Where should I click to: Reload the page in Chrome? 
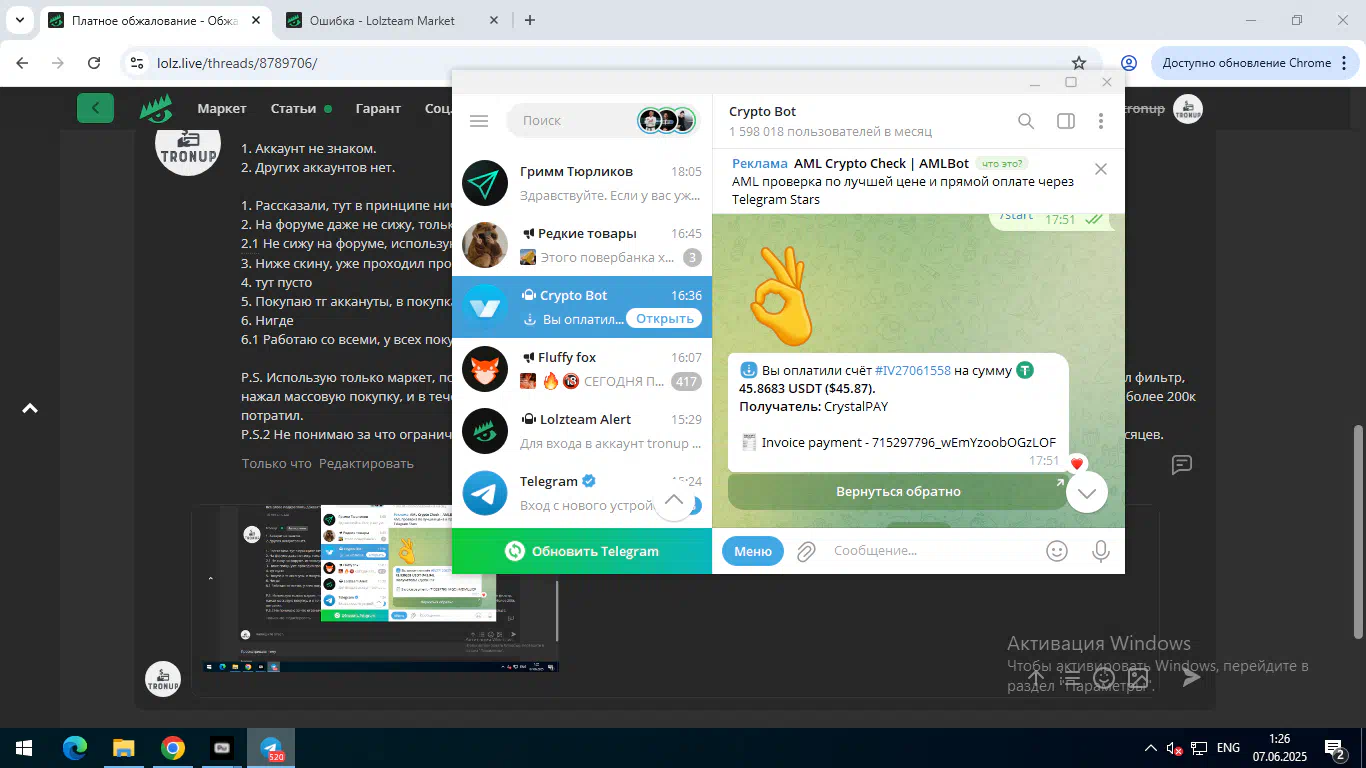pos(94,63)
